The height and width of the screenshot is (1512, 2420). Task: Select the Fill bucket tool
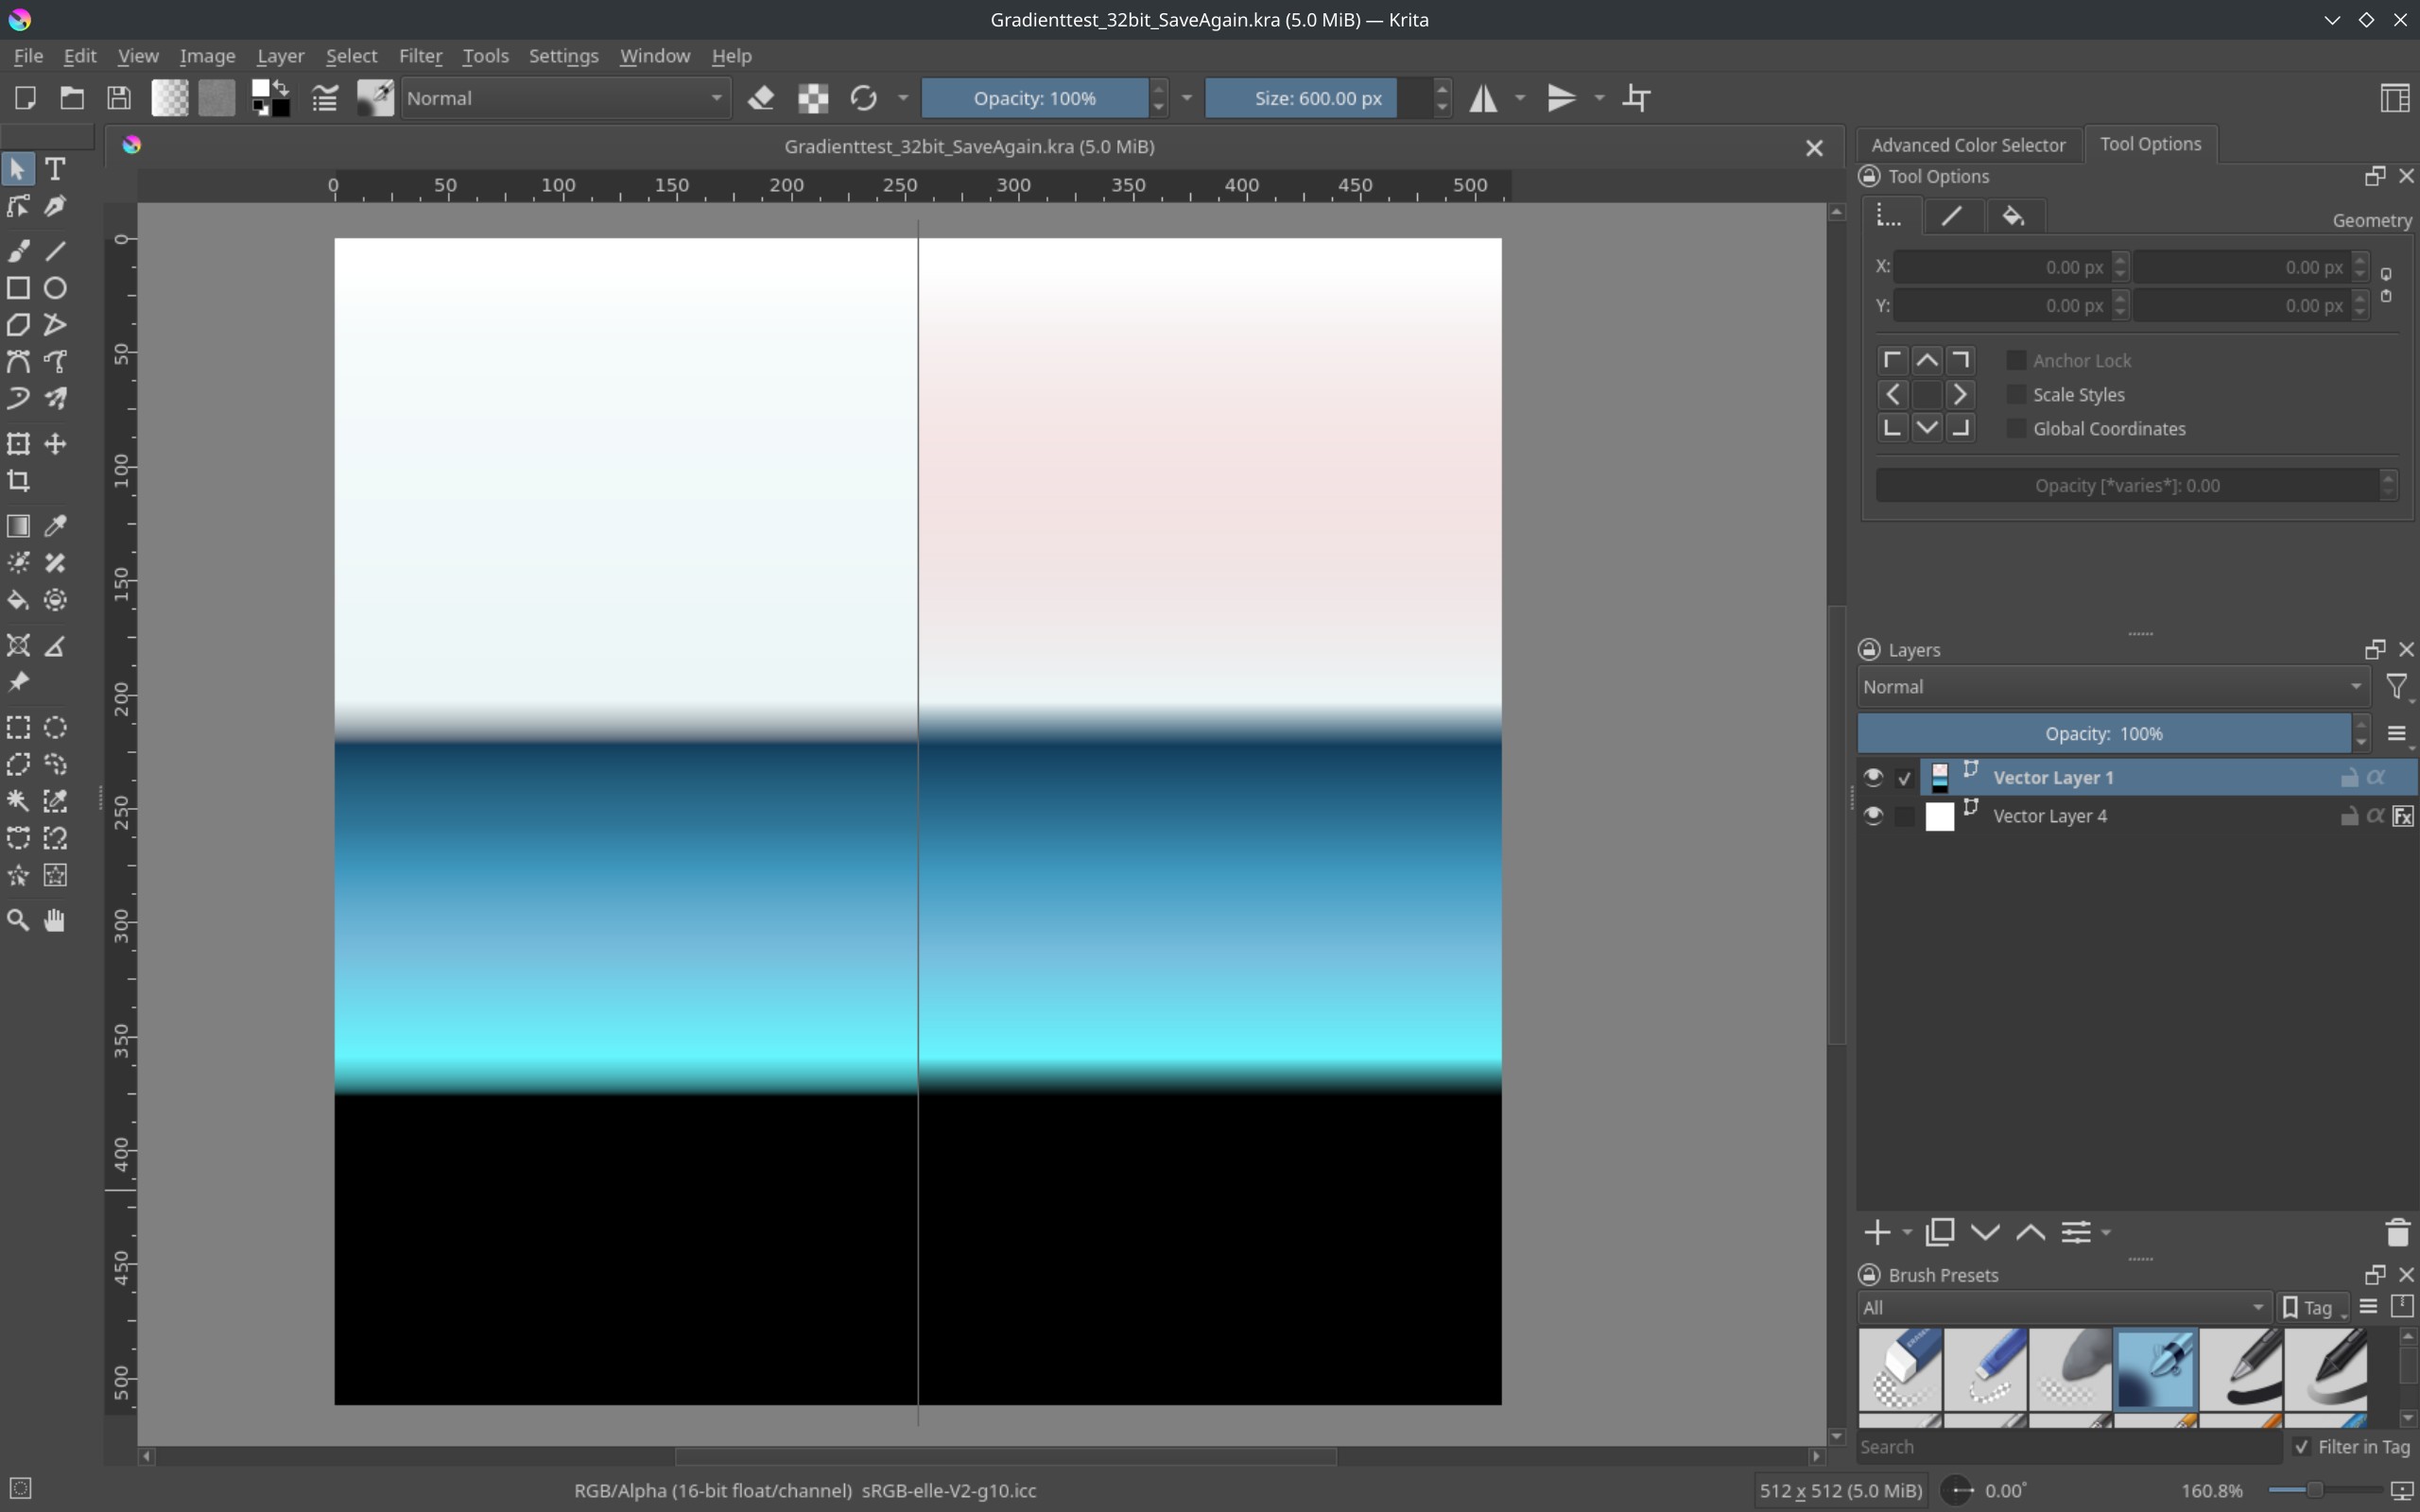[x=19, y=600]
